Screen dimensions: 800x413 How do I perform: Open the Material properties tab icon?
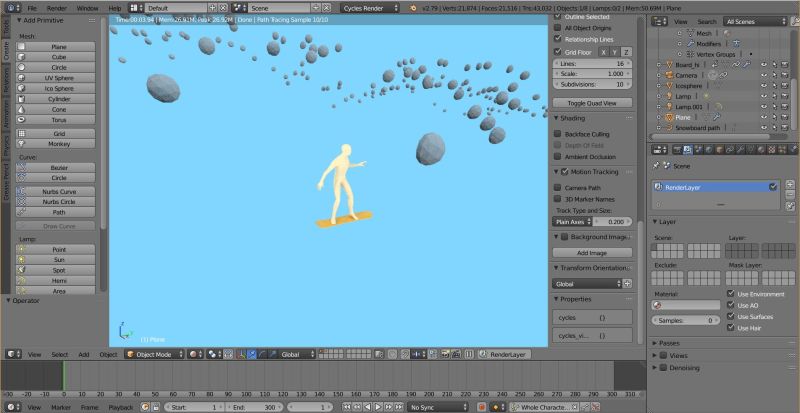coord(761,150)
